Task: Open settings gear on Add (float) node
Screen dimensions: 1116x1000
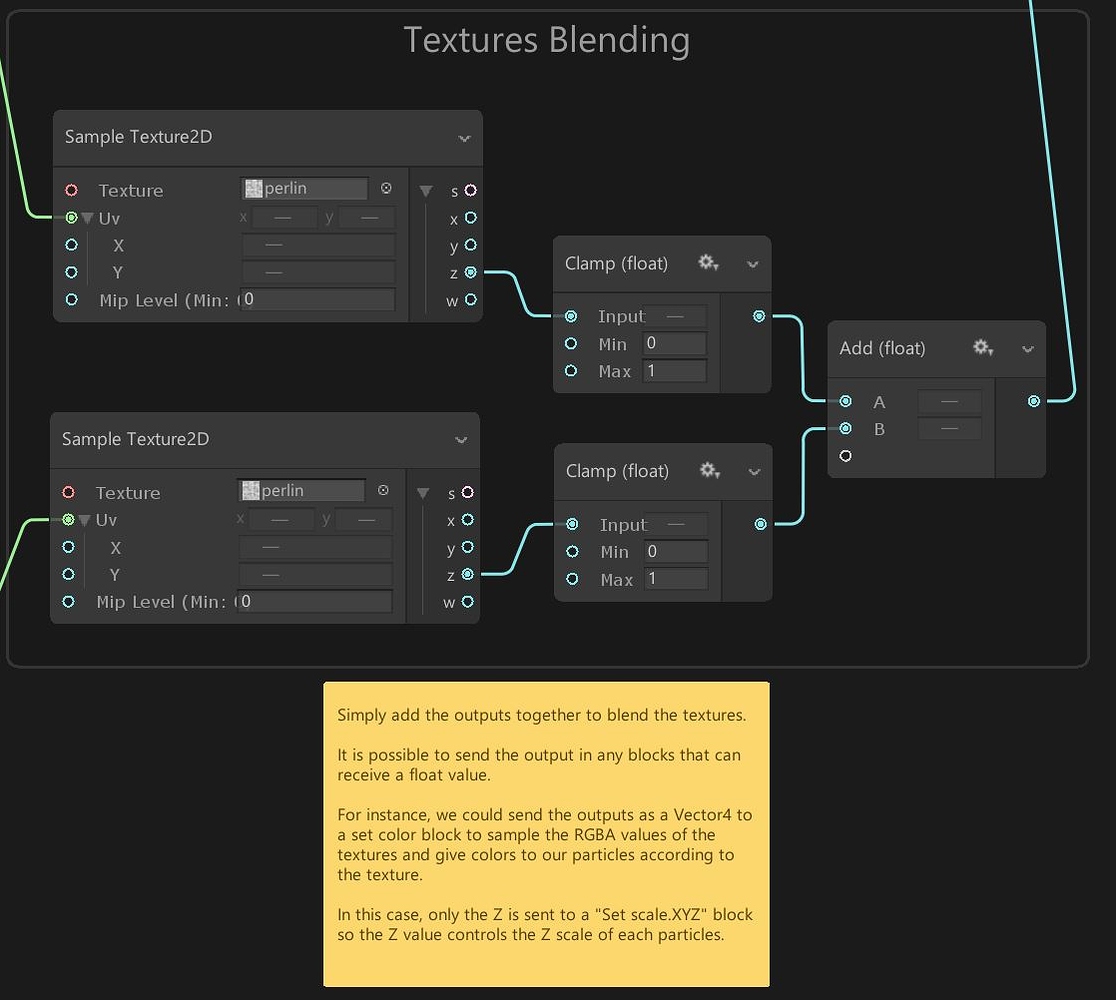Action: click(982, 348)
